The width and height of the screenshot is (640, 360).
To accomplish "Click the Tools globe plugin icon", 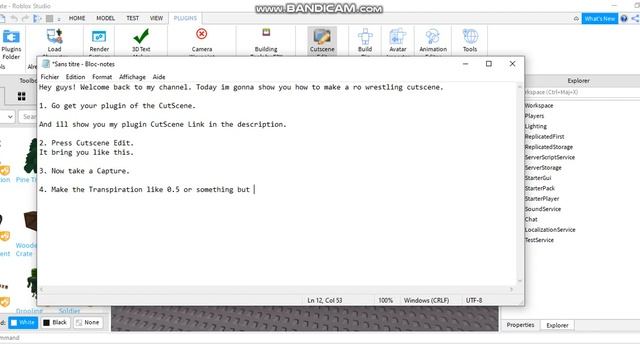I will [x=470, y=36].
